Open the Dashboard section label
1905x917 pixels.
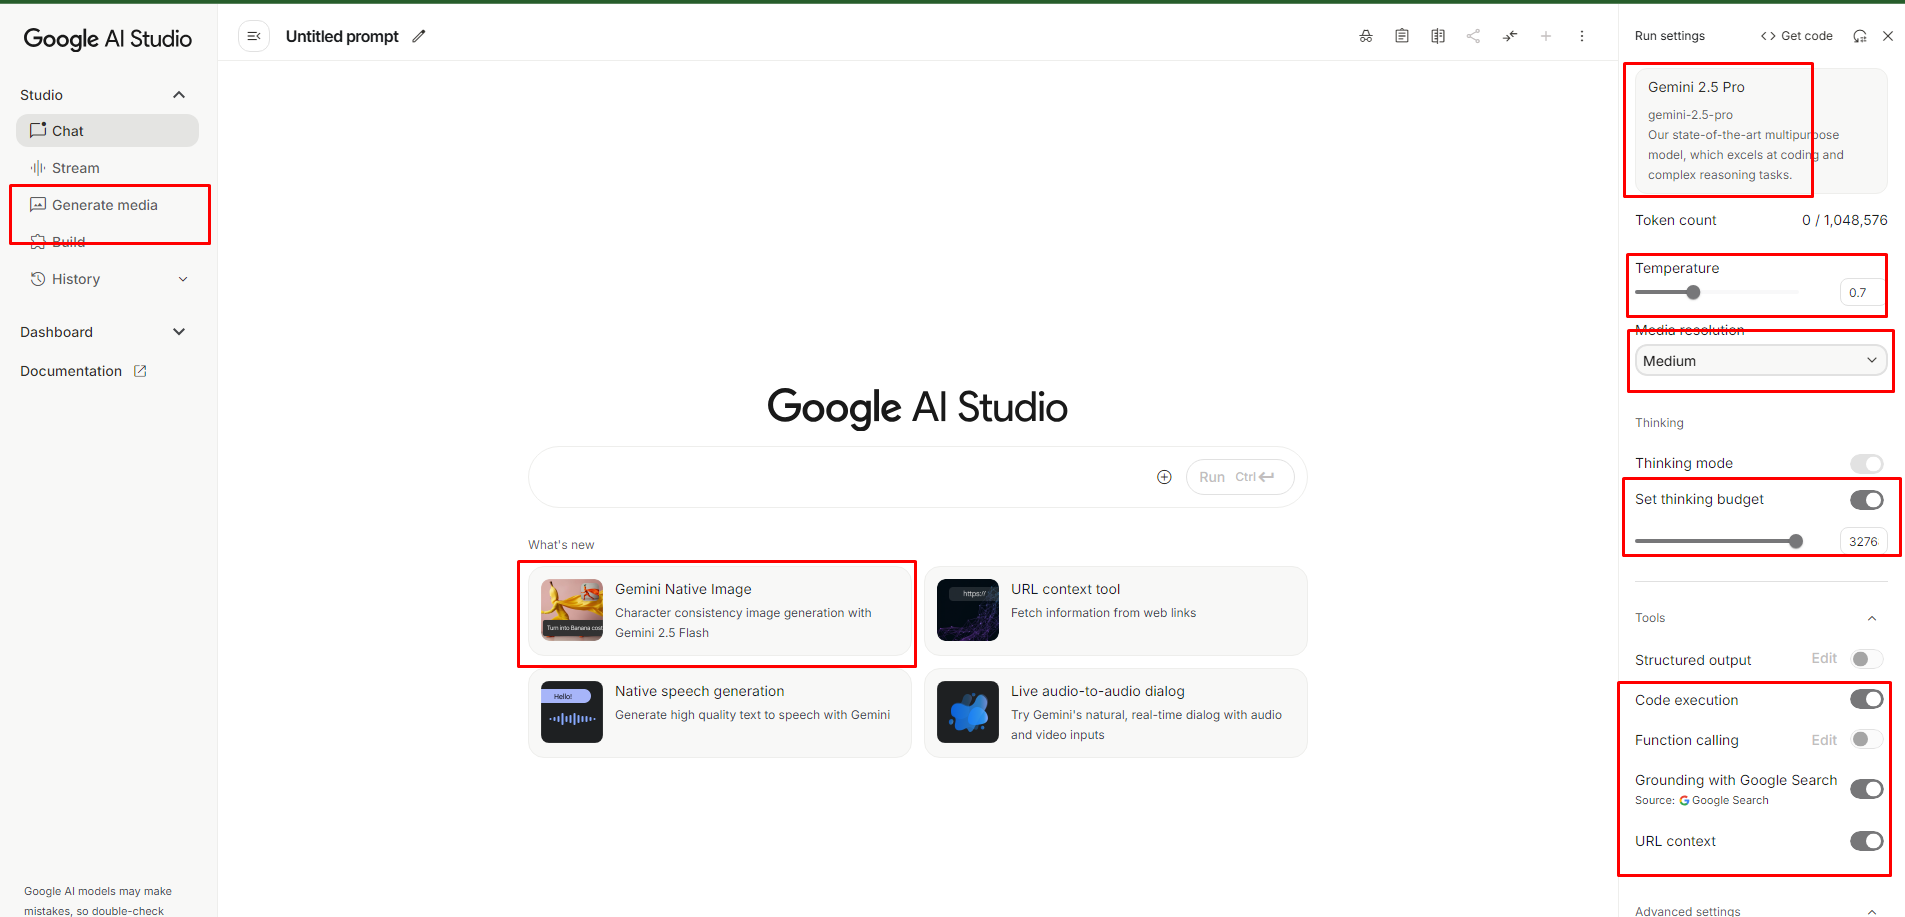pos(56,332)
